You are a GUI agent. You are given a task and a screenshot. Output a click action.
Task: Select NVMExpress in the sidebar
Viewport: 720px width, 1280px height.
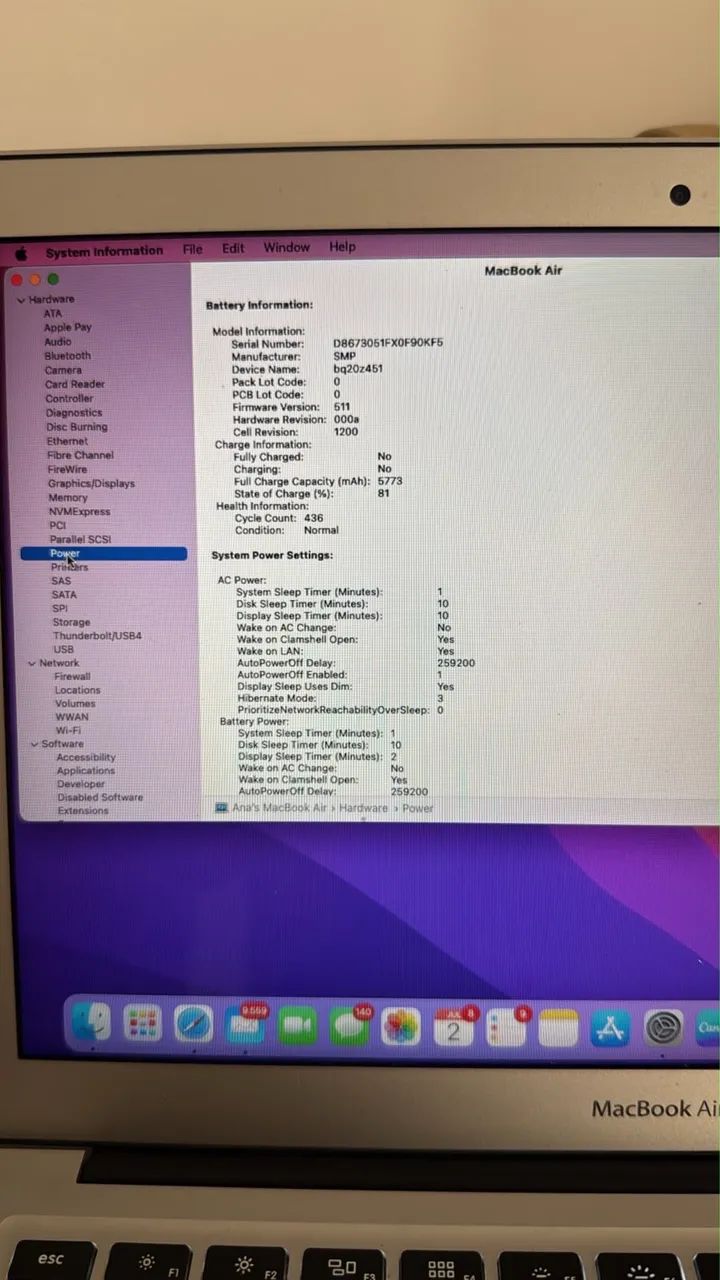click(x=79, y=511)
